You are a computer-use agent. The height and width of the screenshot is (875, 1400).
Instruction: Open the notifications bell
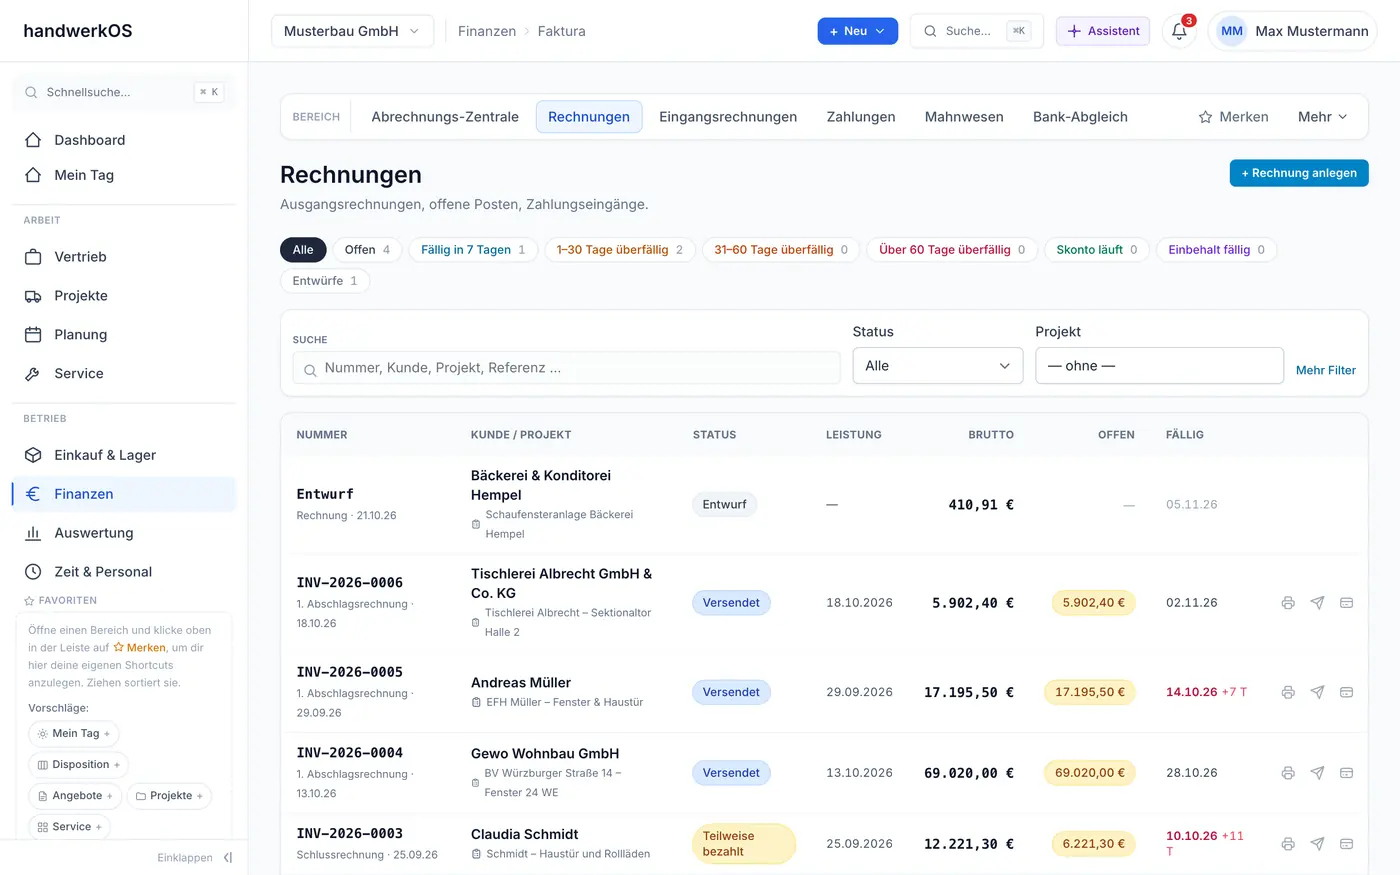[x=1179, y=31]
